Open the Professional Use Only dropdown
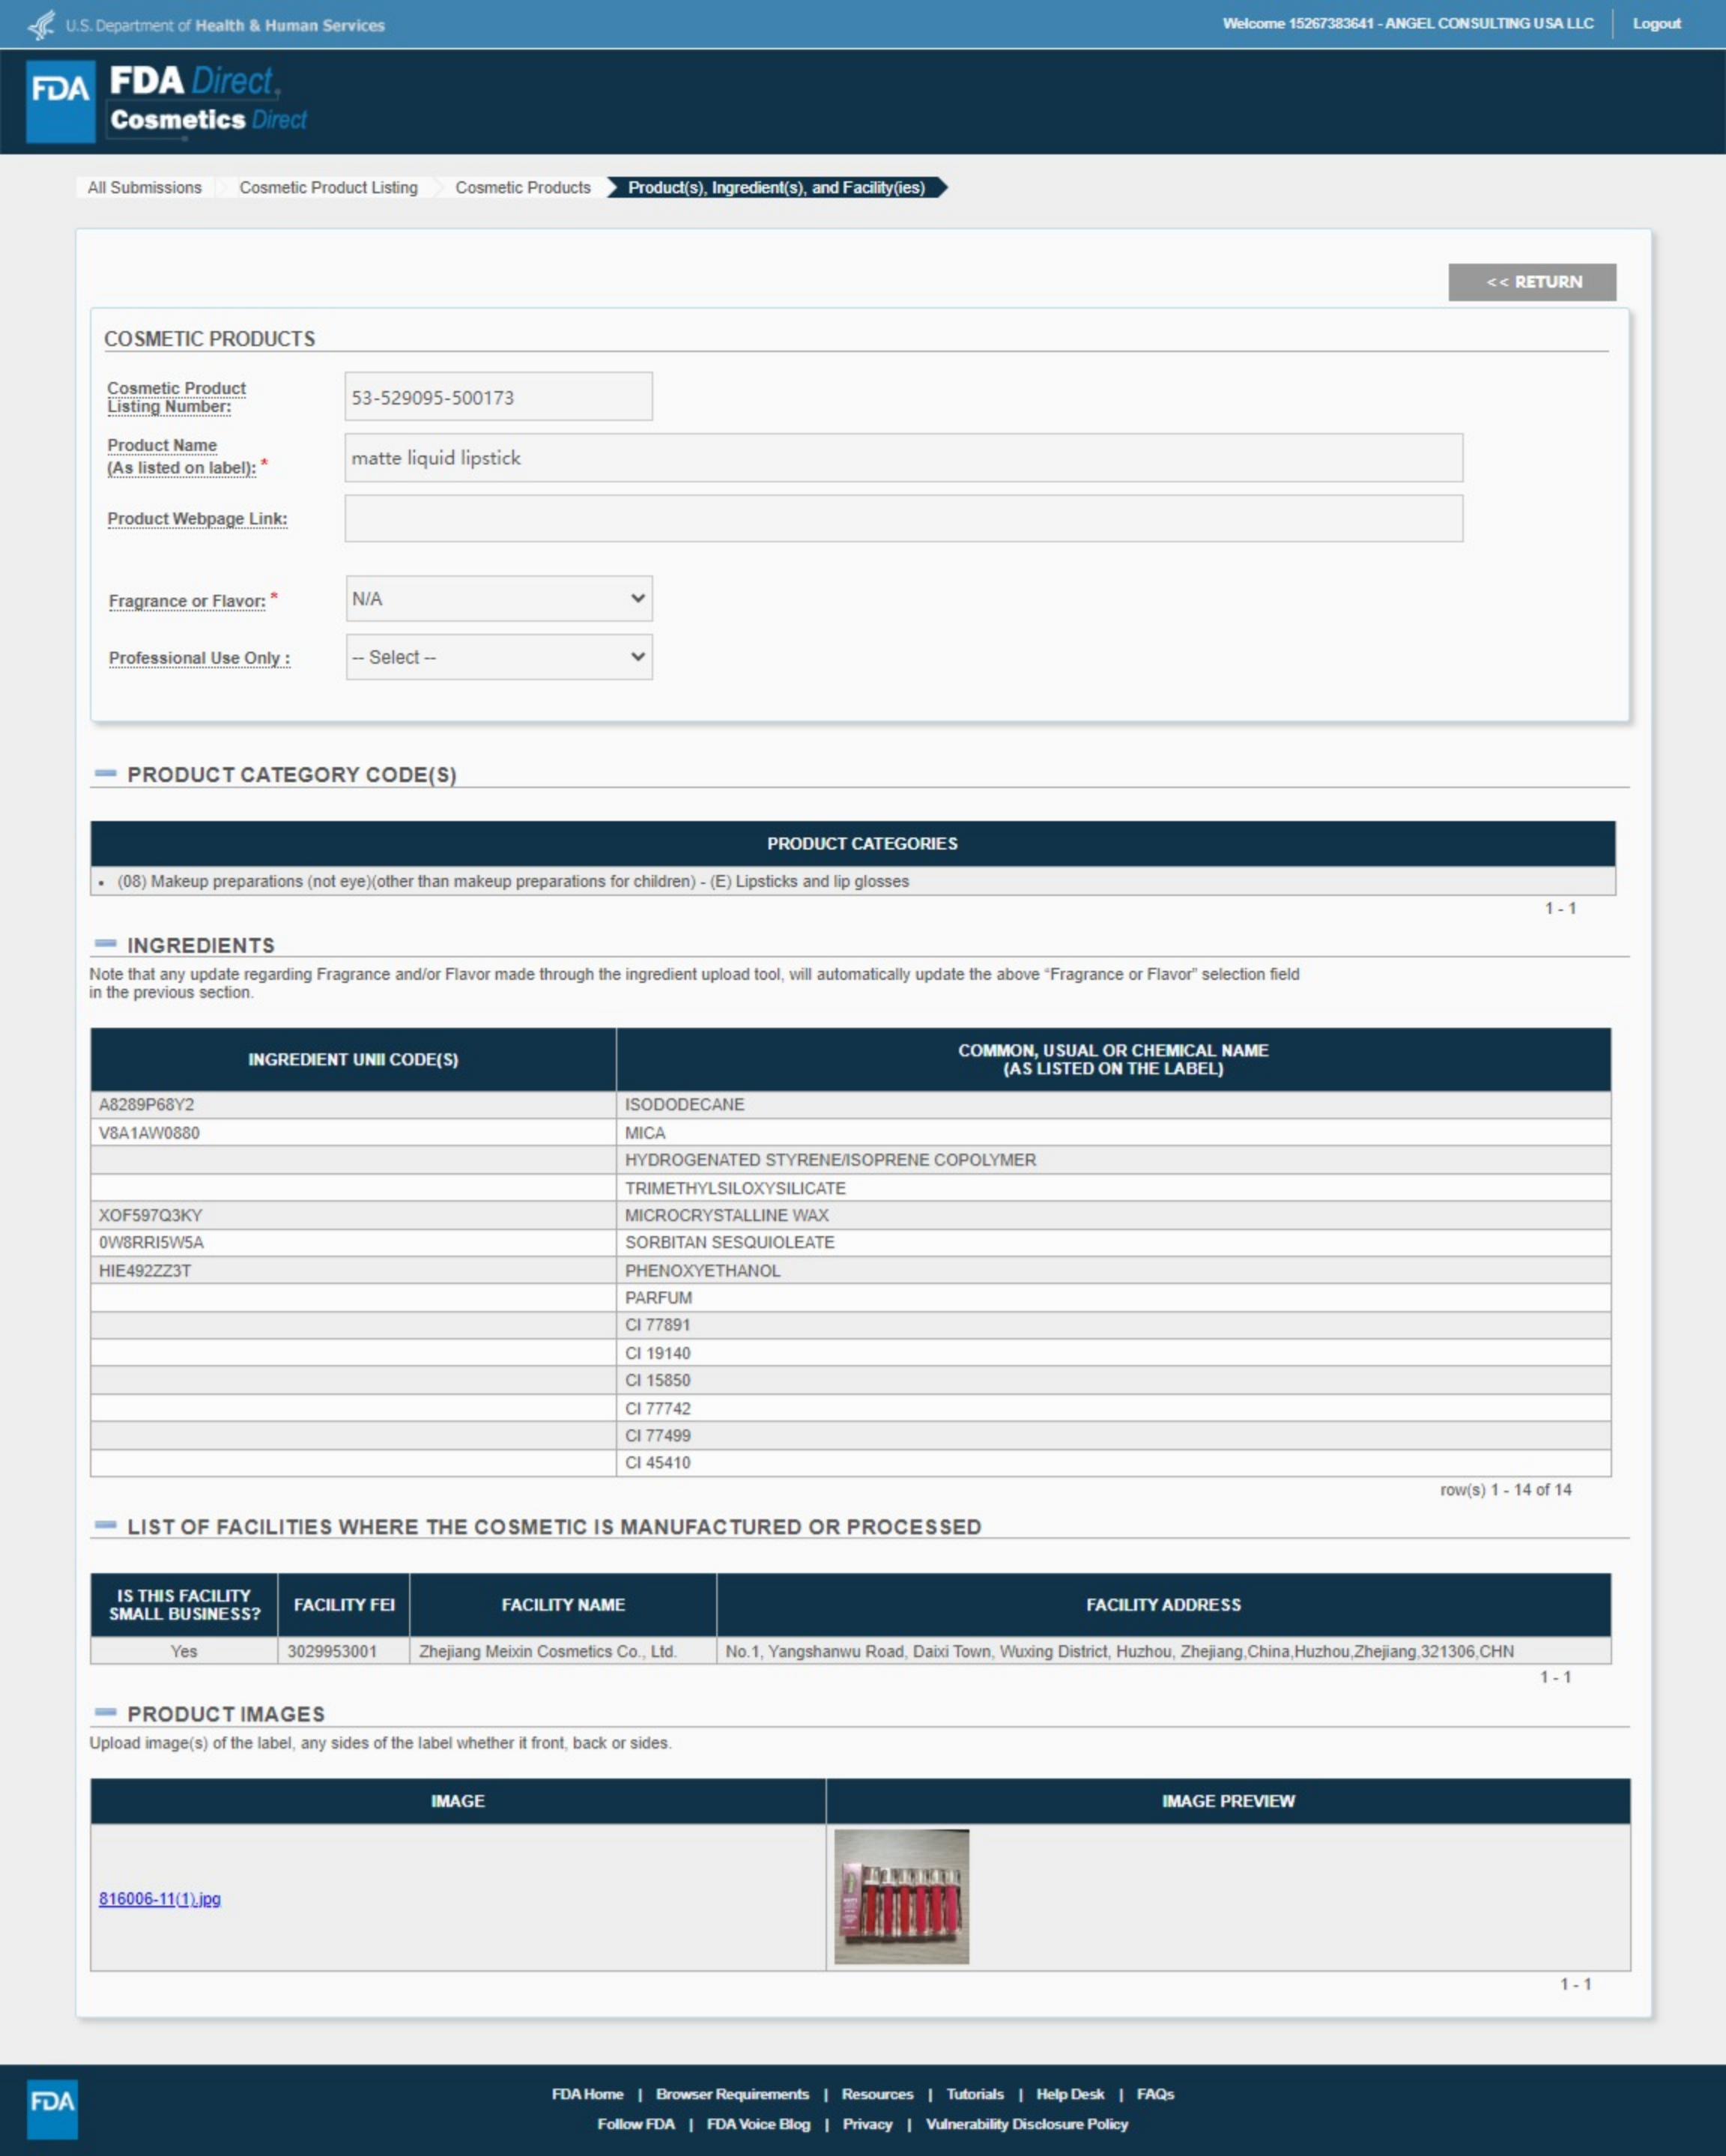 [x=498, y=657]
